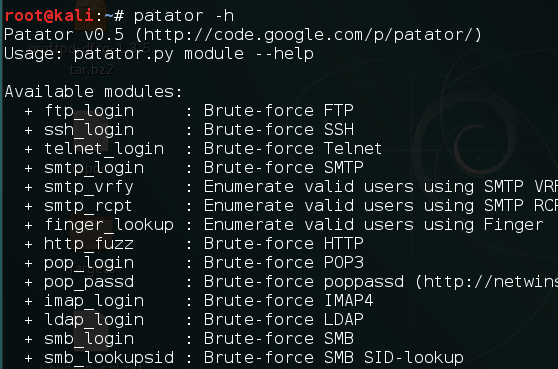The height and width of the screenshot is (369, 558).
Task: Click the smb_lookupsid module name
Action: (x=109, y=358)
